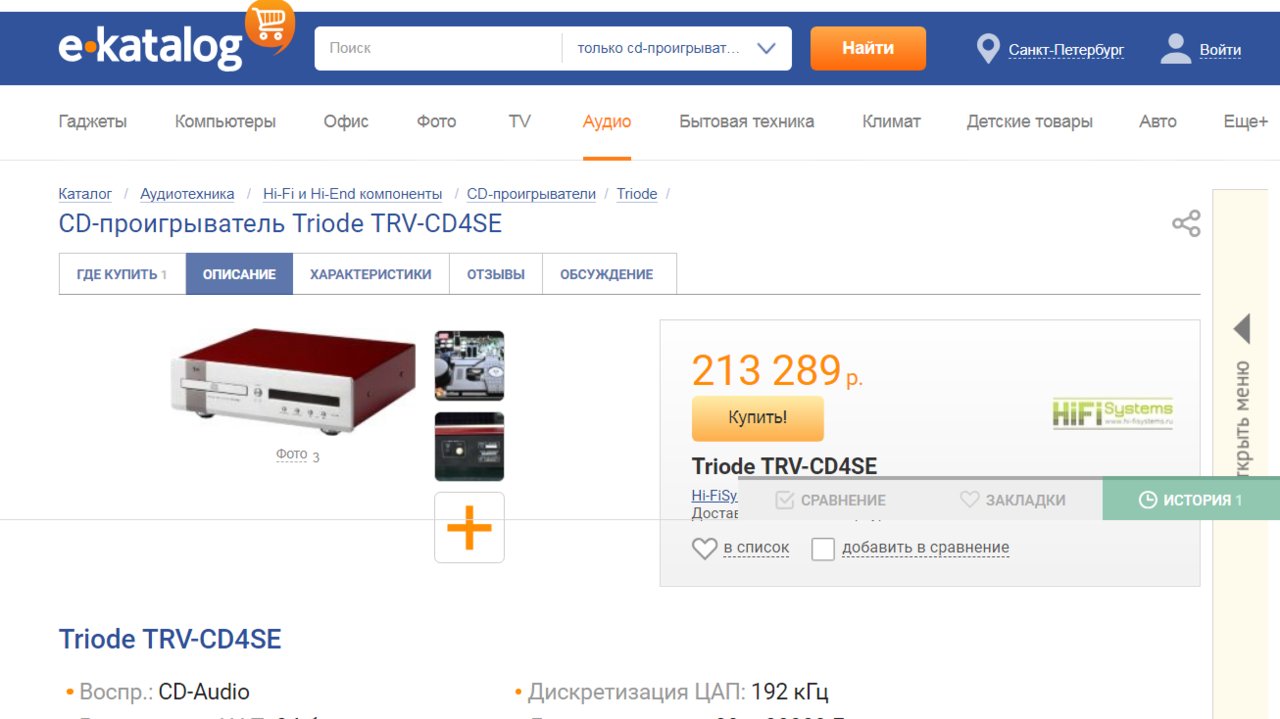
Task: Click into the Поиск search field
Action: coord(439,48)
